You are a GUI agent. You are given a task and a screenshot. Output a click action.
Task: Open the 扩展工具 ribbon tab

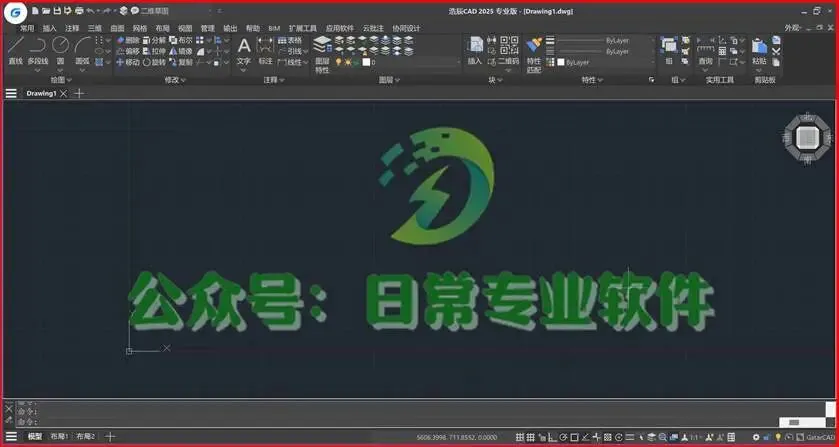tap(303, 28)
